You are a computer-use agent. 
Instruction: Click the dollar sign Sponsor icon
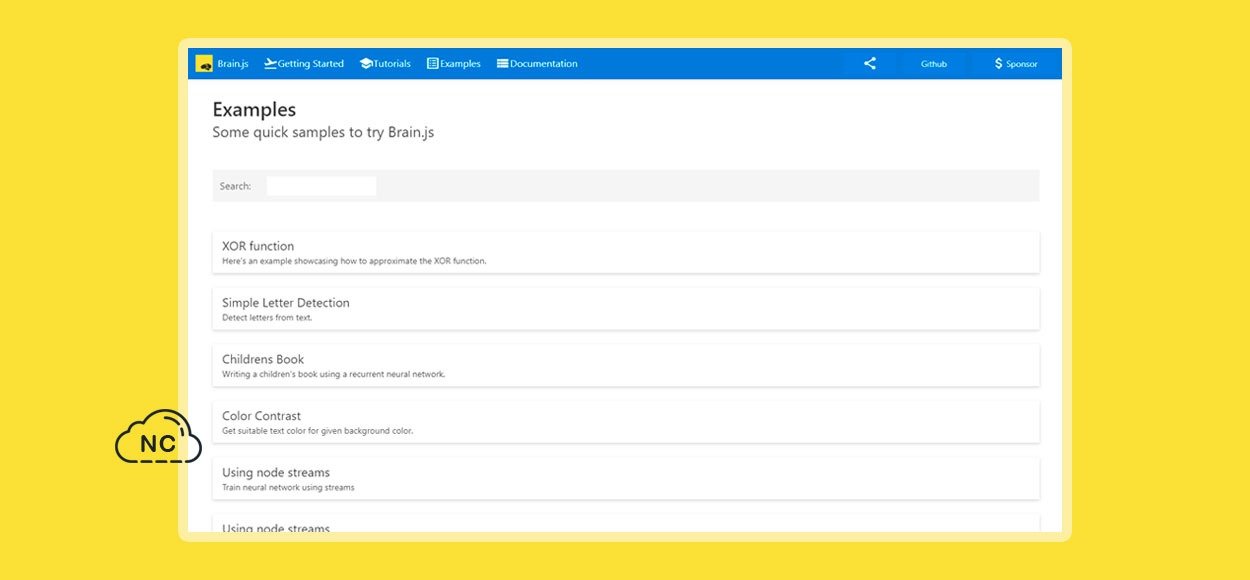pos(998,64)
